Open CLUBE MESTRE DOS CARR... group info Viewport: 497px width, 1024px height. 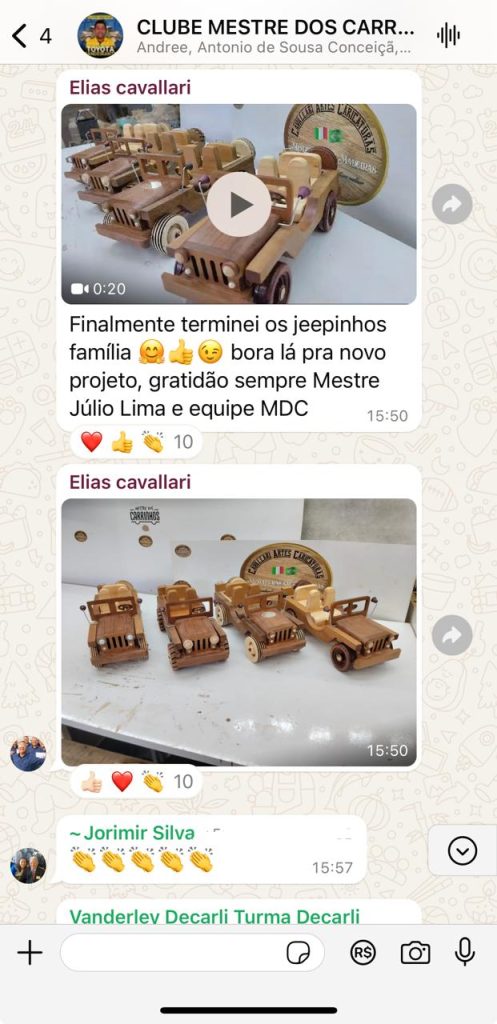pos(275,28)
